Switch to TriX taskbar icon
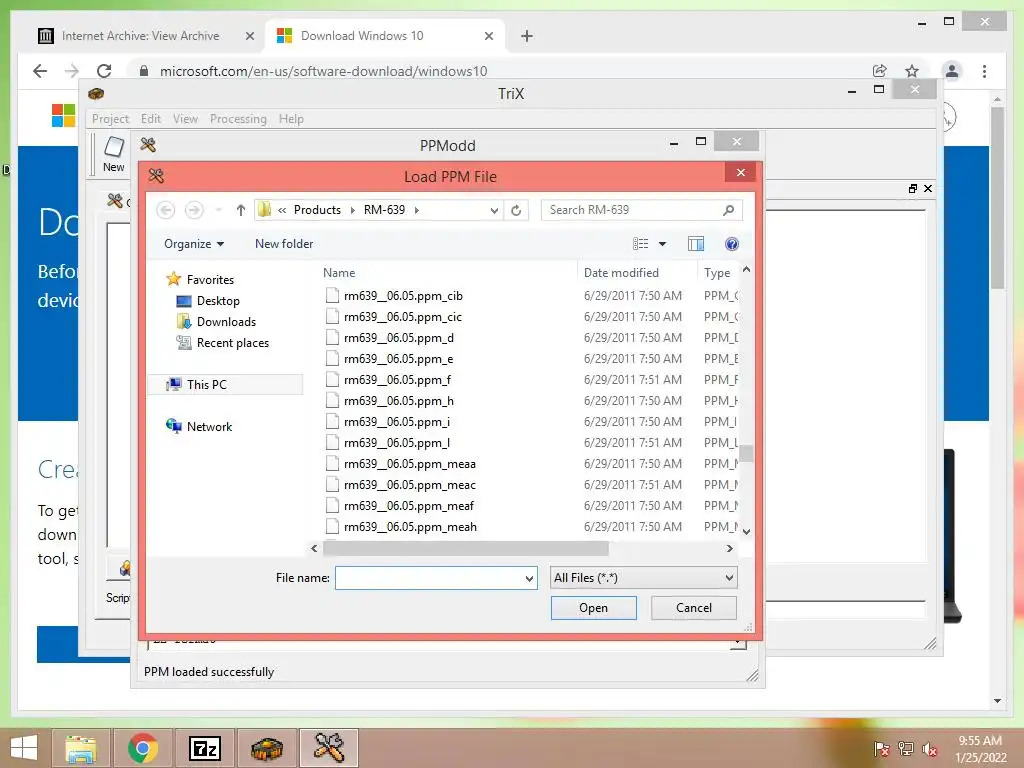 (x=266, y=748)
